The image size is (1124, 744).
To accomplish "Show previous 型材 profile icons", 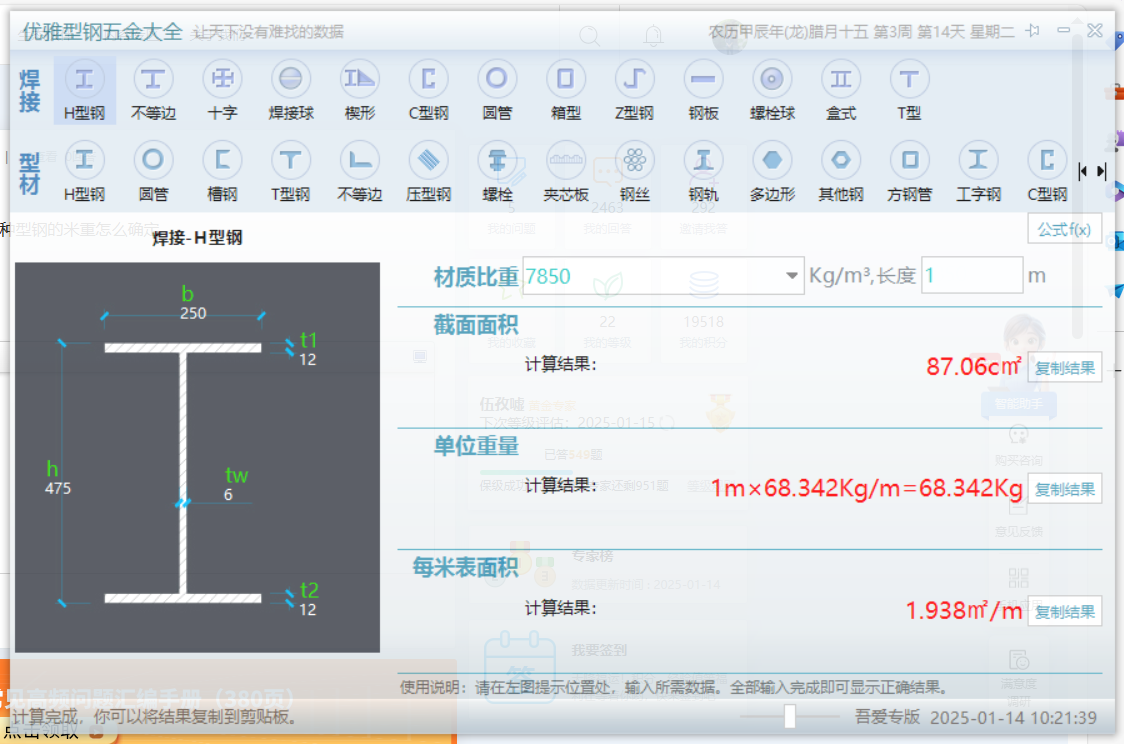I will pos(1082,171).
